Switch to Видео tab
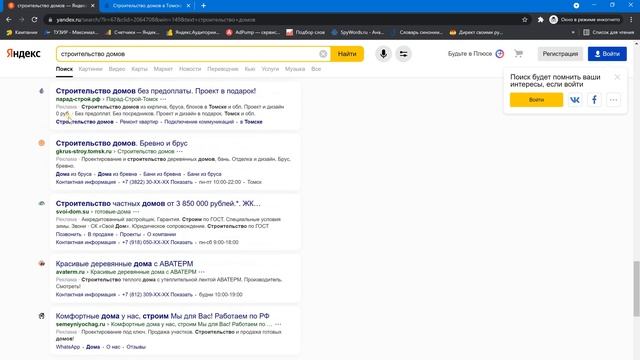Screen dimensions: 640x360 click(117, 69)
